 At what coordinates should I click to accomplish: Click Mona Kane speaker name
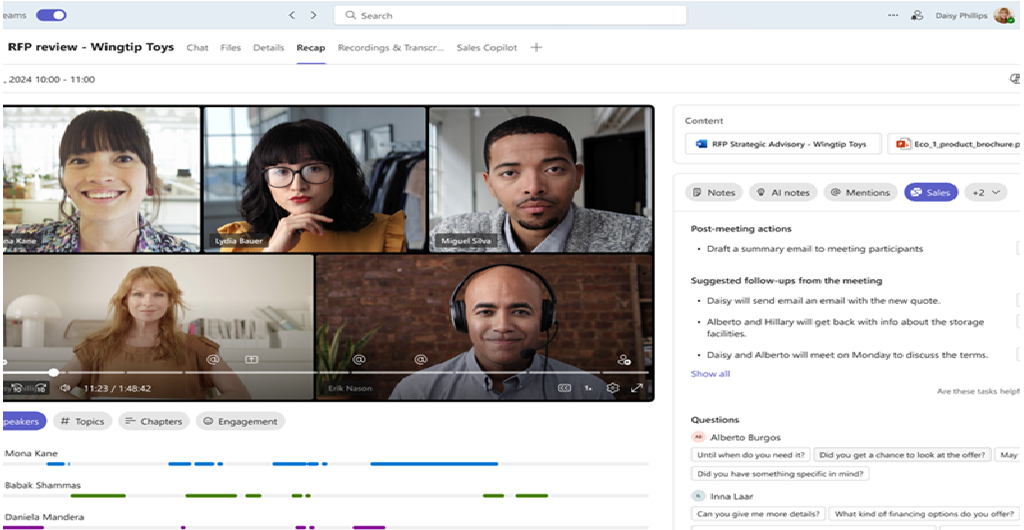(x=31, y=453)
